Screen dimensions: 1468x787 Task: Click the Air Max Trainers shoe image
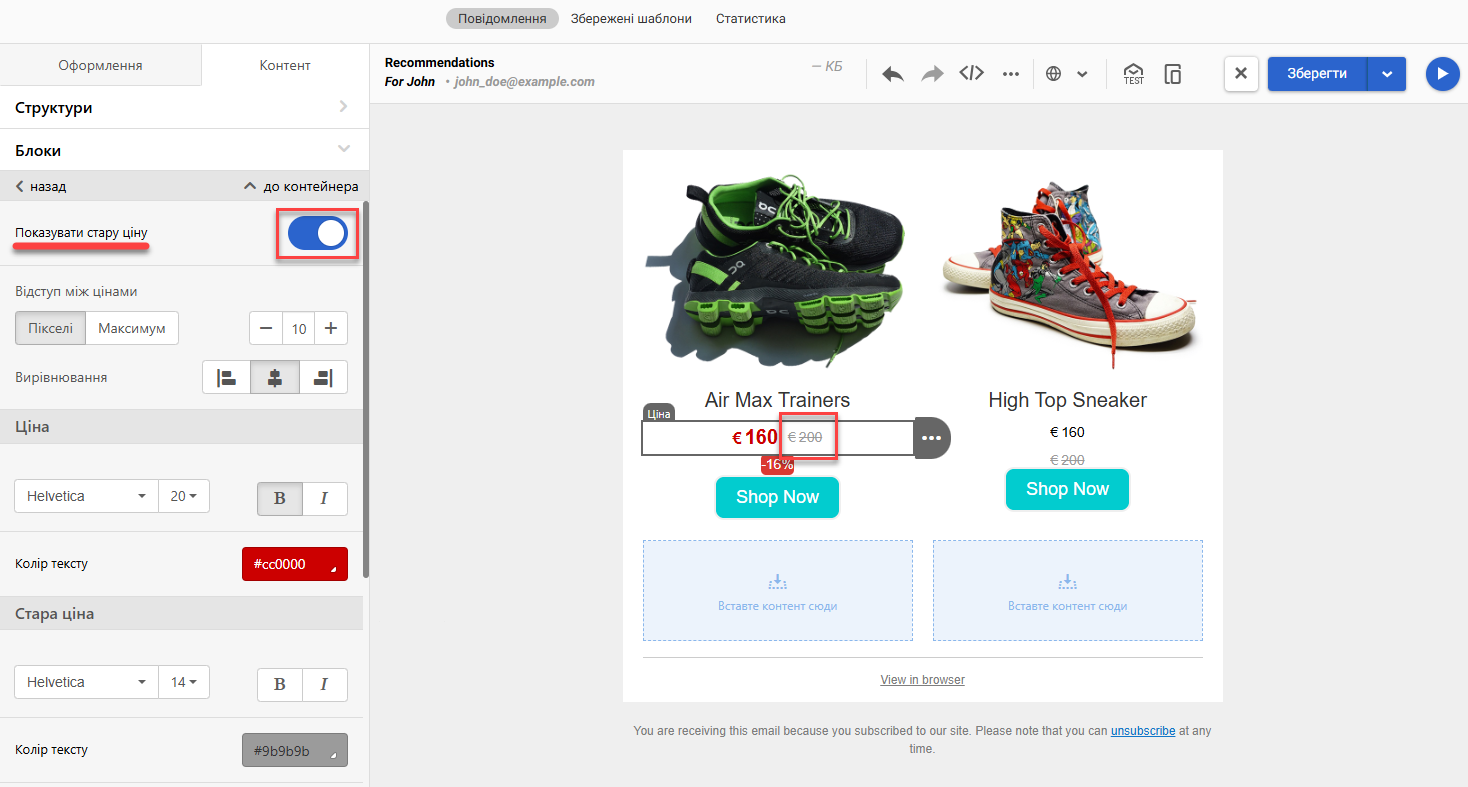coord(778,270)
